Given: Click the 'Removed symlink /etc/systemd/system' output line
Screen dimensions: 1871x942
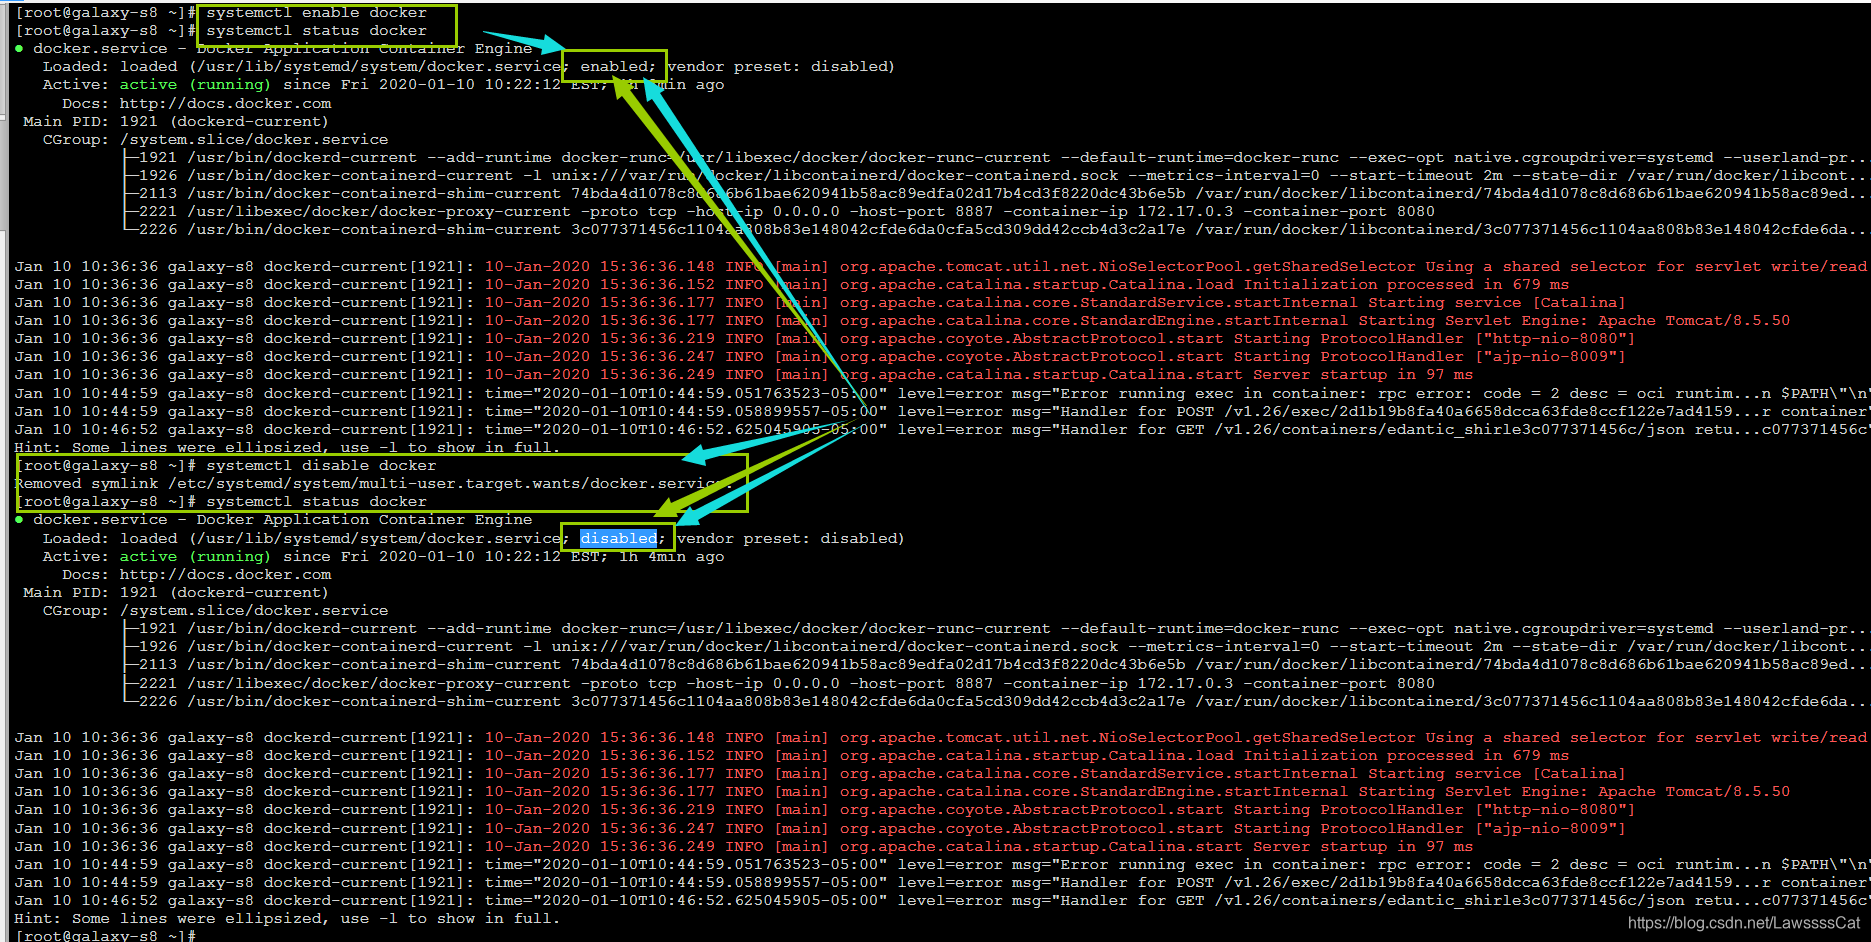Looking at the screenshot, I should 375,484.
